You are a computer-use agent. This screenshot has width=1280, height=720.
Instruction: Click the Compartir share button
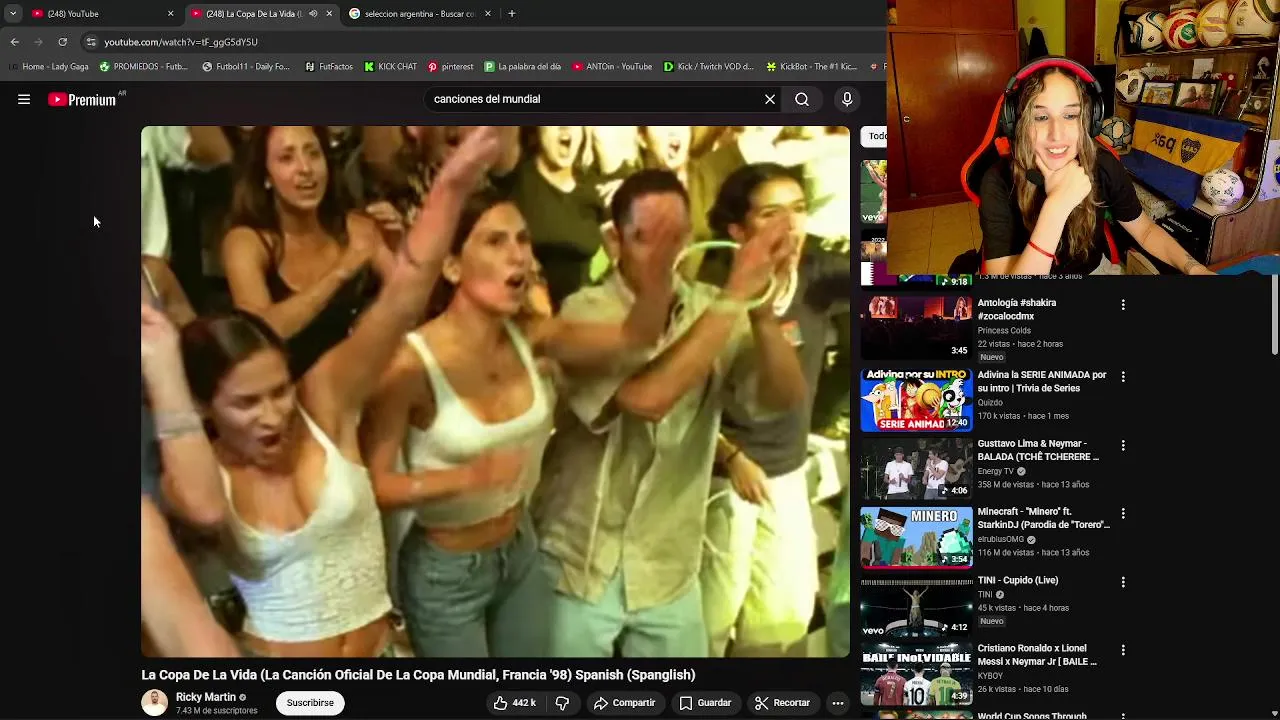tap(624, 703)
